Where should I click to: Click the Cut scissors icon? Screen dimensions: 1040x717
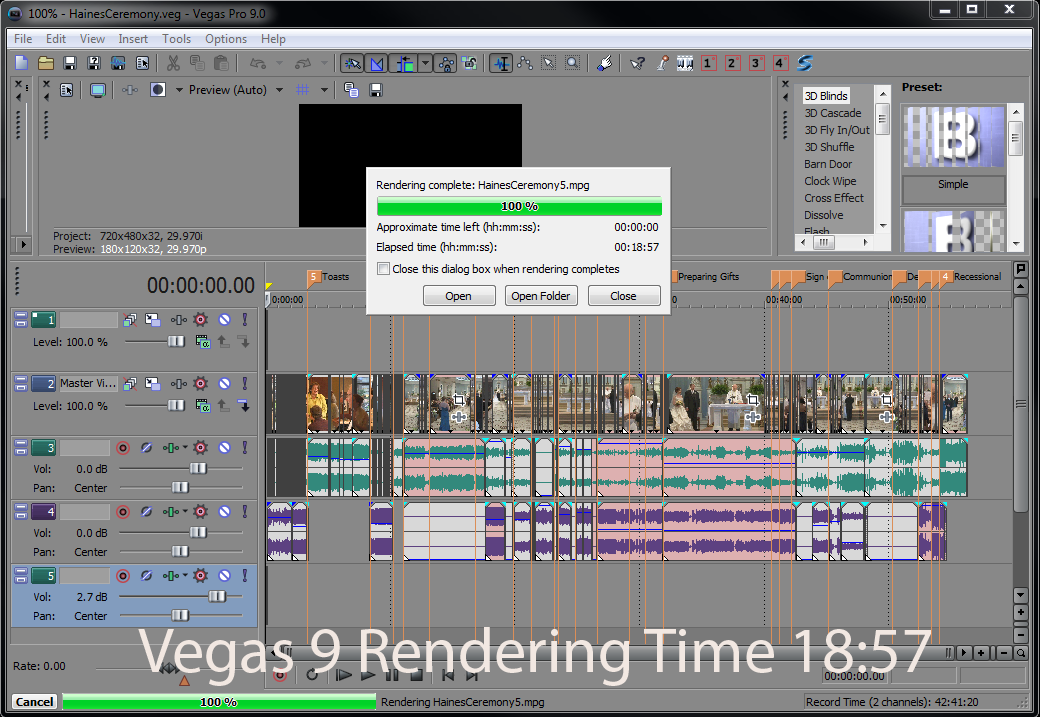[x=173, y=63]
